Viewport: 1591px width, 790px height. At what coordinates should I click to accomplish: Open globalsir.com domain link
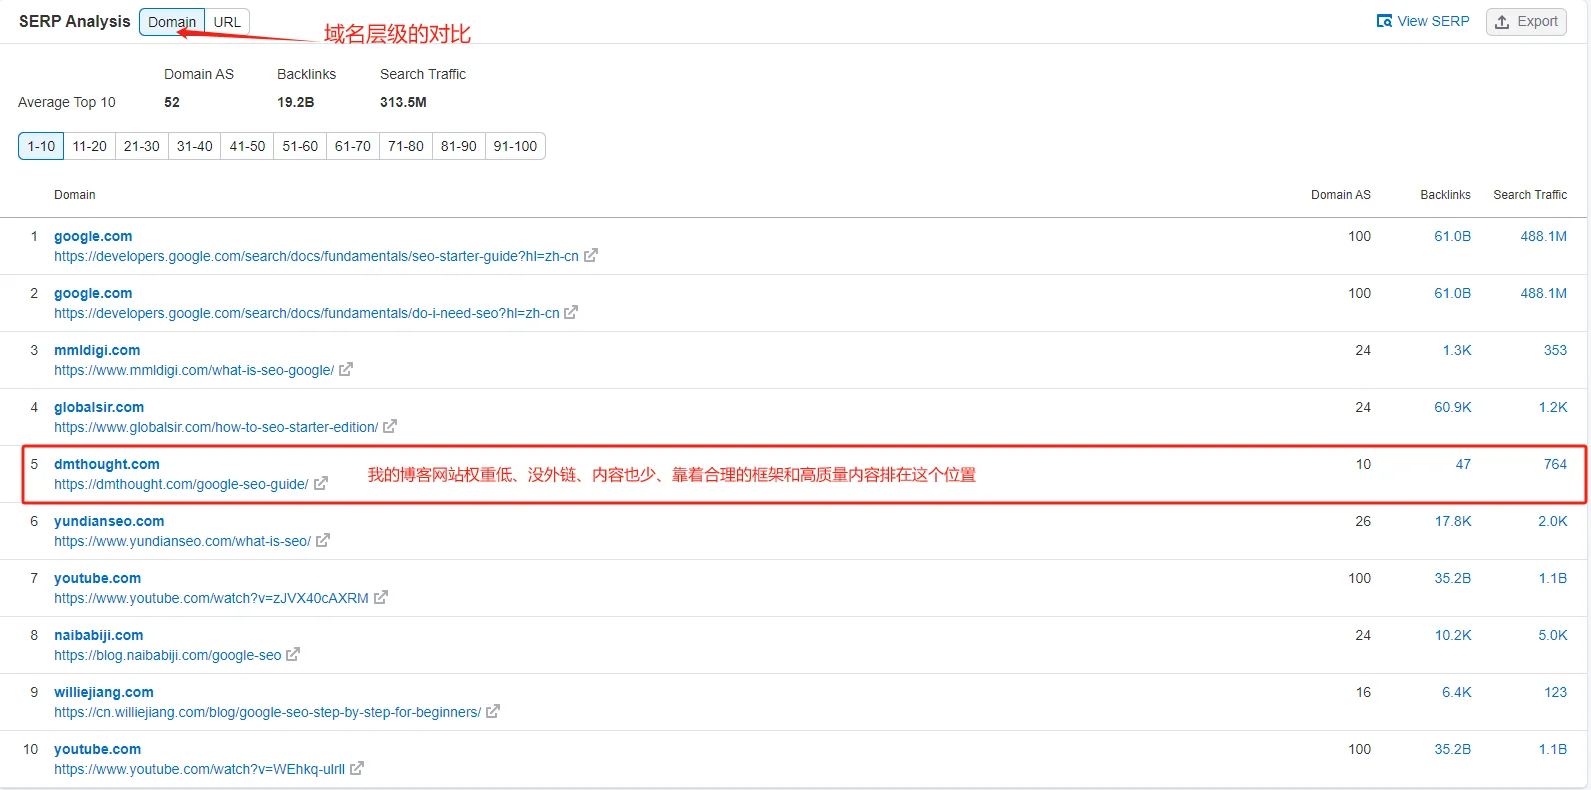coord(99,407)
